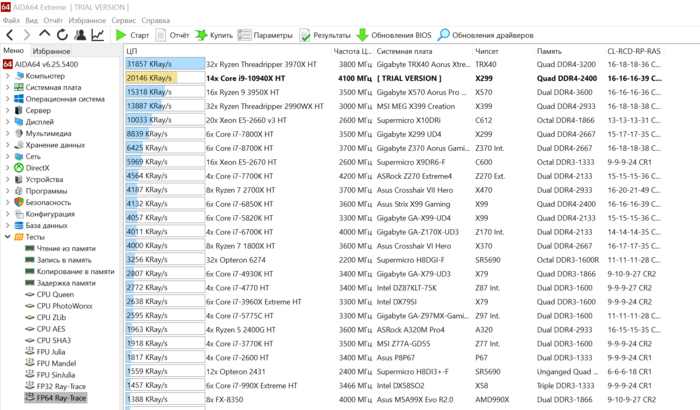
Task: Expand the Компьютер tree node
Action: pos(7,76)
